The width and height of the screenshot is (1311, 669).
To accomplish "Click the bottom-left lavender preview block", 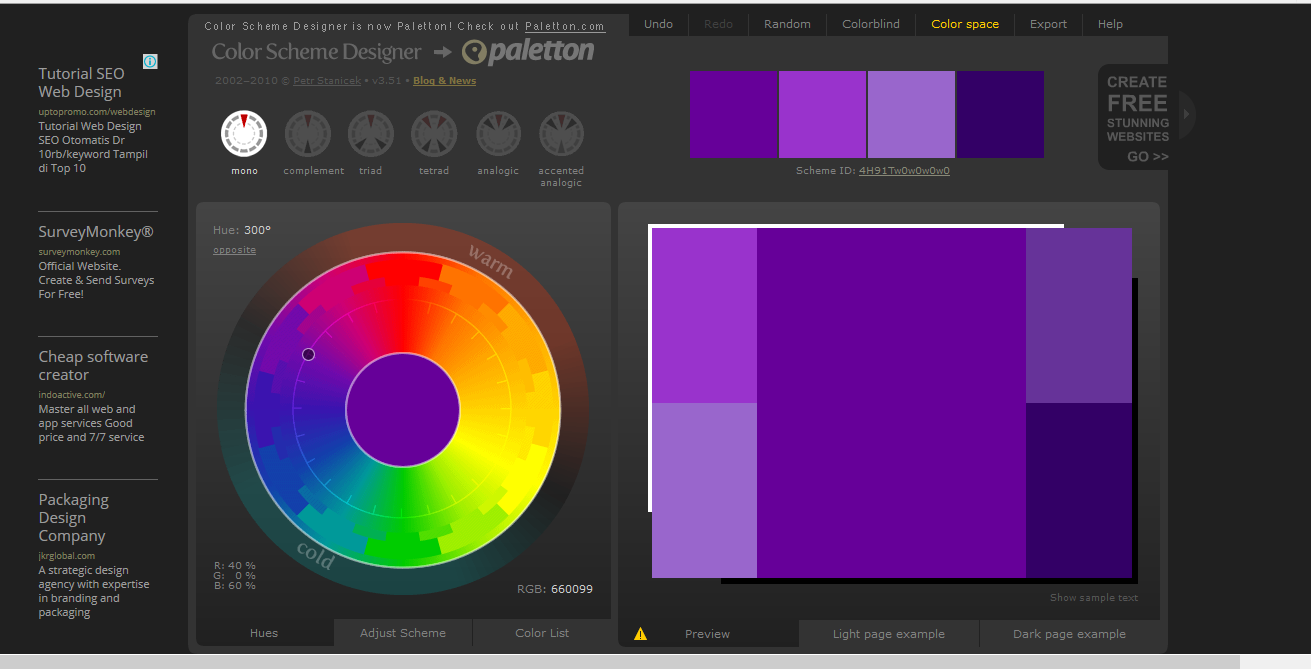I will click(704, 490).
